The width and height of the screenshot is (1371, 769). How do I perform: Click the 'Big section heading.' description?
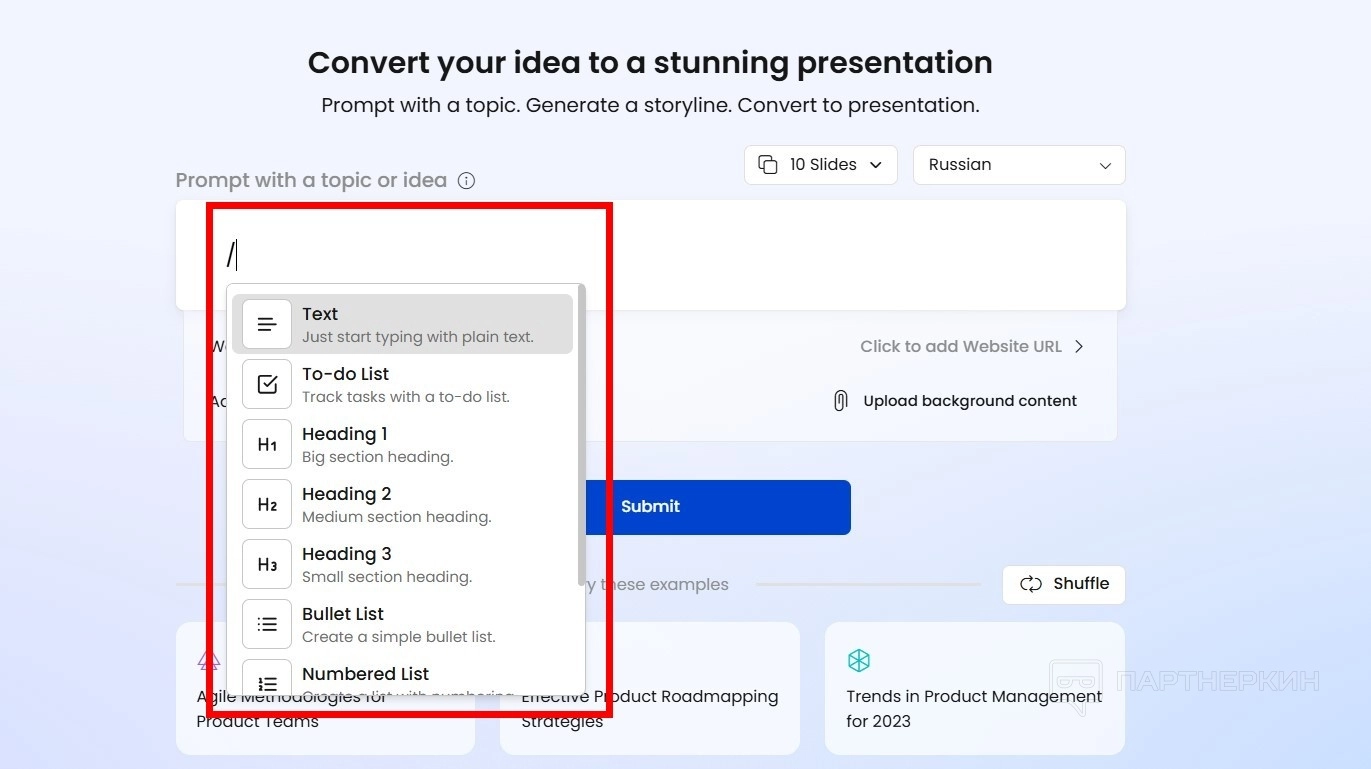point(378,457)
